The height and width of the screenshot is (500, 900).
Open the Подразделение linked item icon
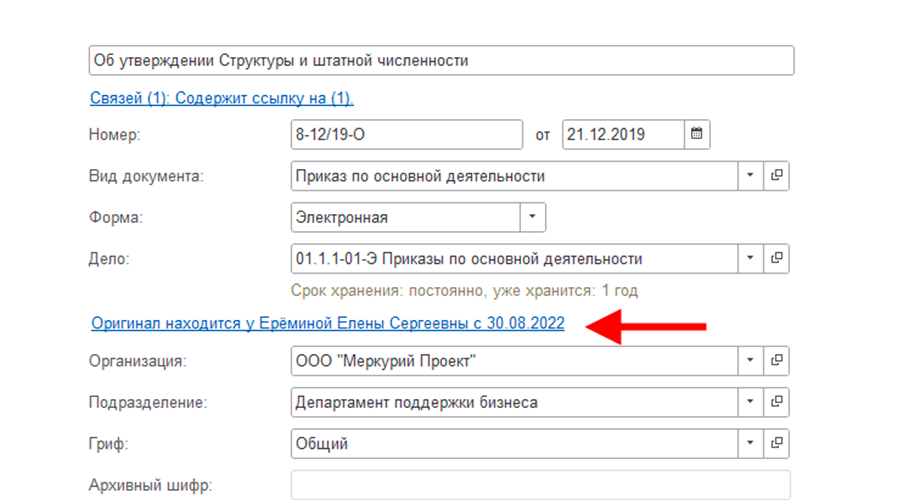click(777, 402)
